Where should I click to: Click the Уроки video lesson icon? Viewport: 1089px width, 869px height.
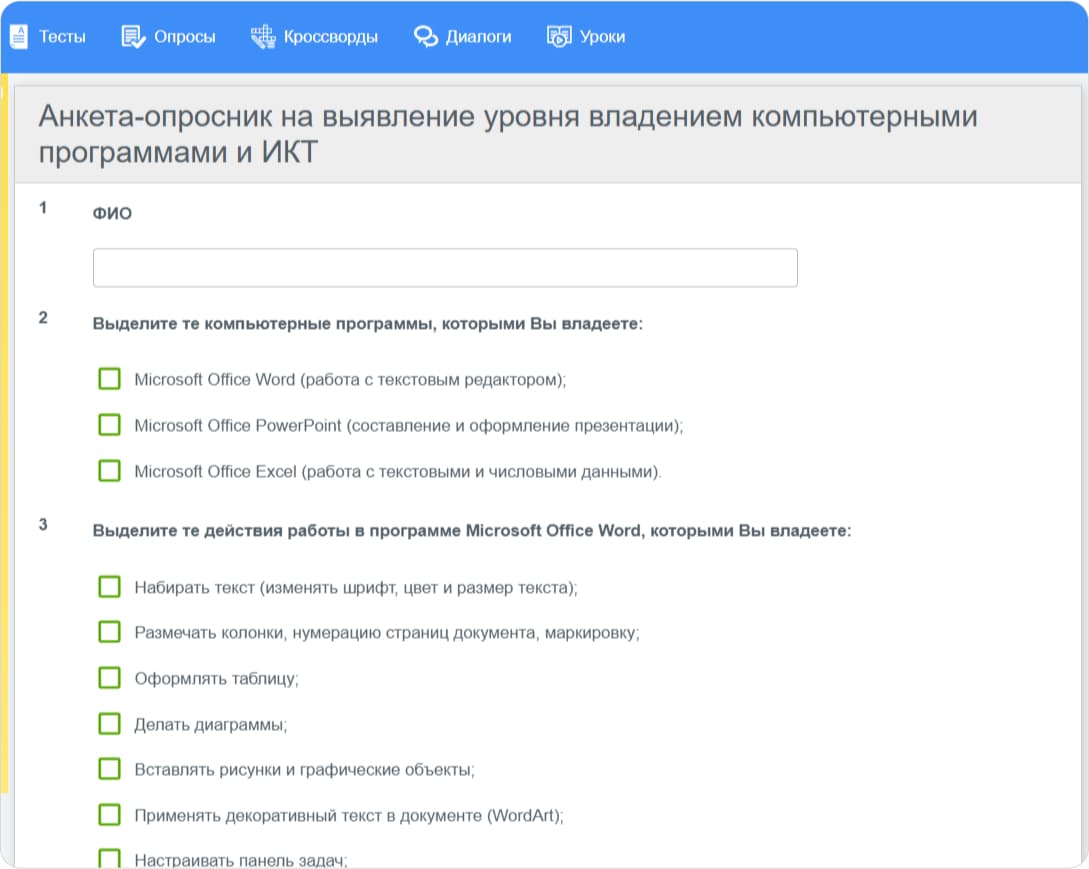(559, 35)
